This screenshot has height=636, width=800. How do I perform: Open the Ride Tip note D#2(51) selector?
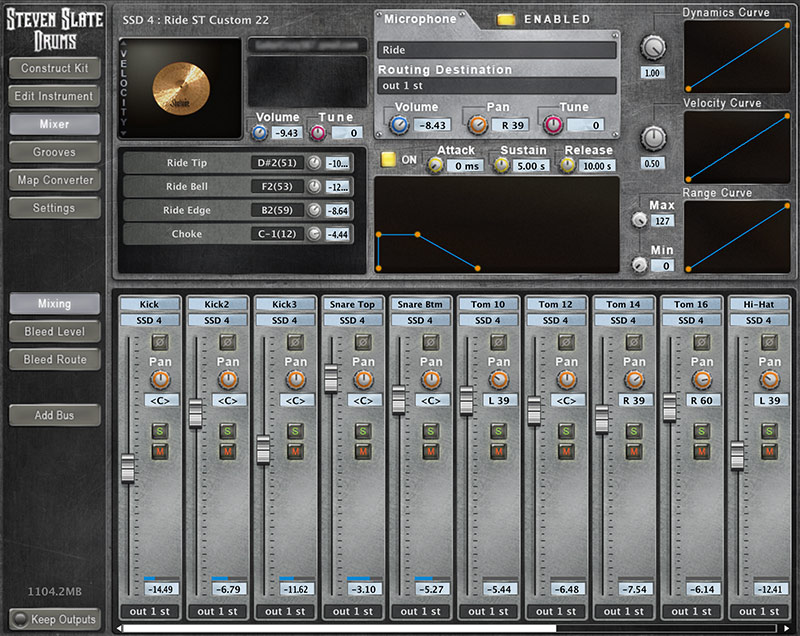point(277,163)
